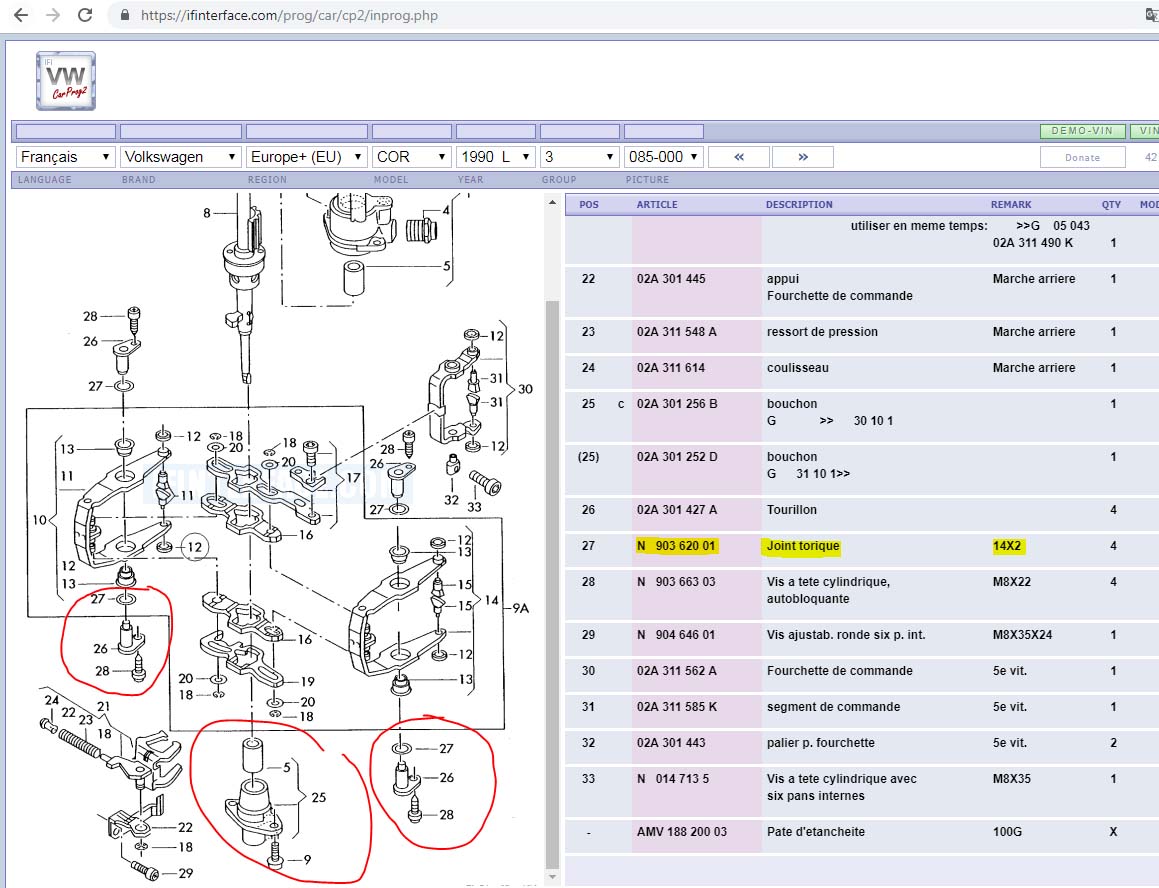Select highlighted article N 903 620 01
The height and width of the screenshot is (888, 1159).
point(676,546)
